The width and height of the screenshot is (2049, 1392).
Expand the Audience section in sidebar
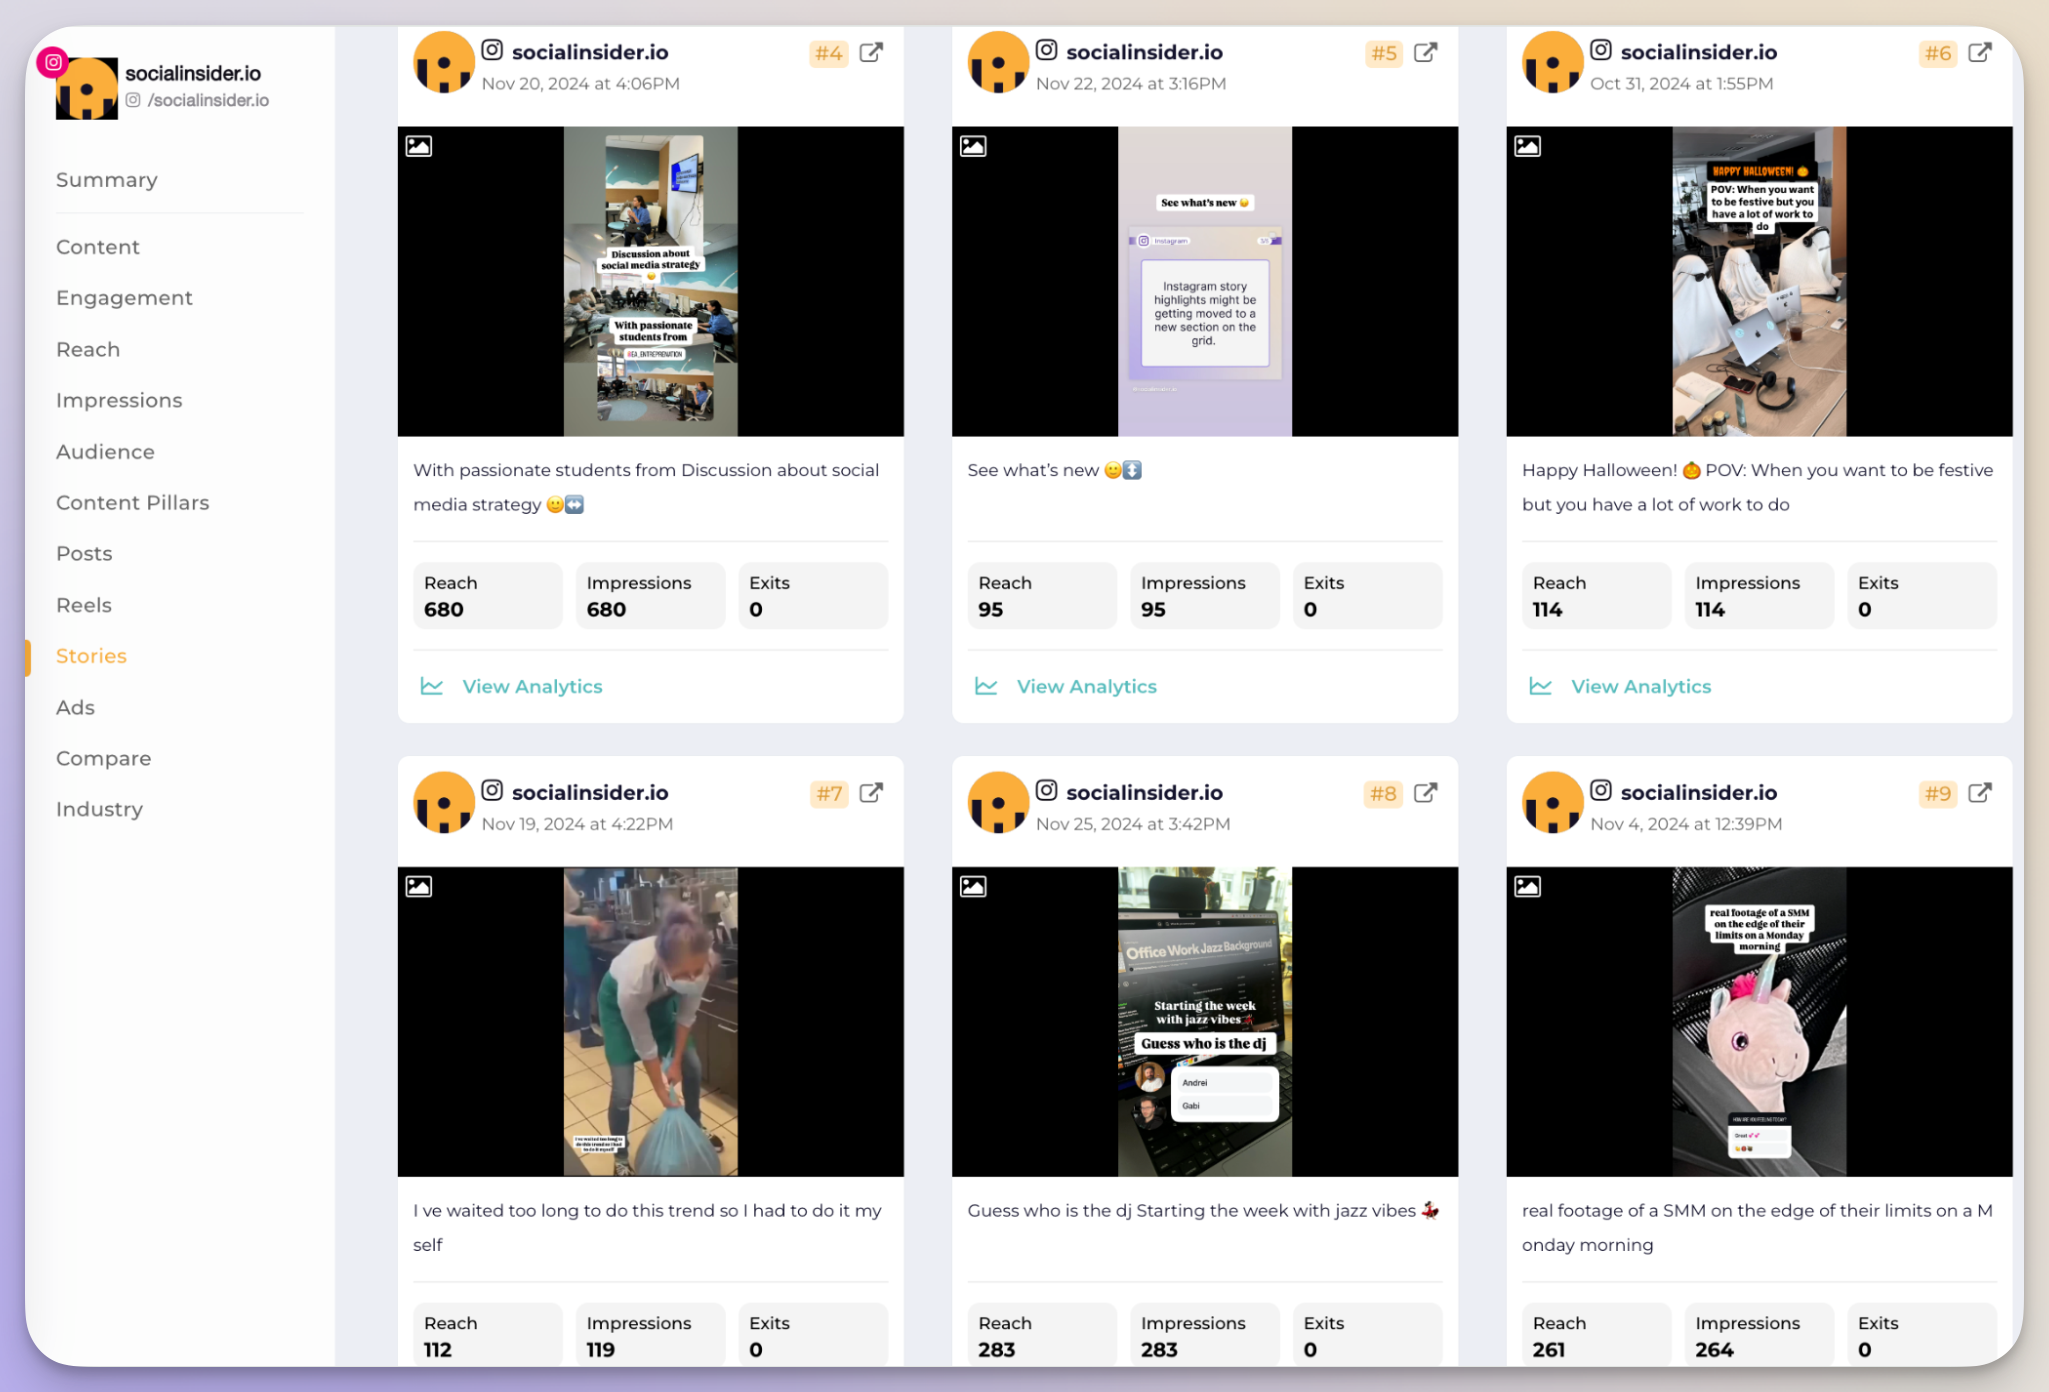click(x=104, y=451)
